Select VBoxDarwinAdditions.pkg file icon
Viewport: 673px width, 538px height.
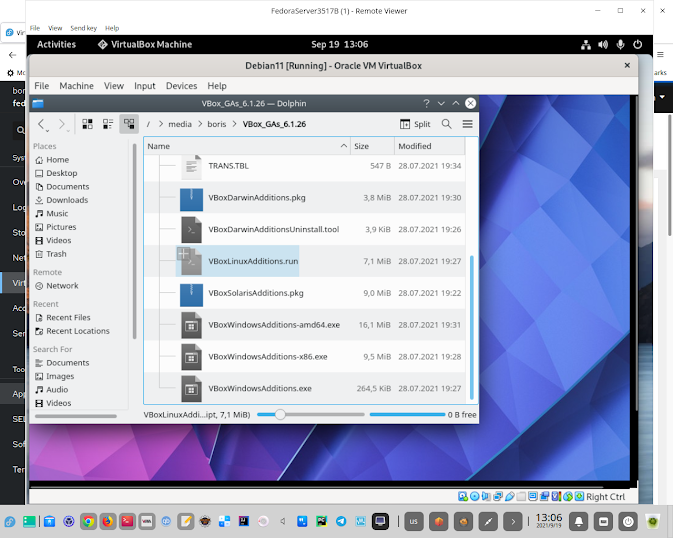point(191,198)
